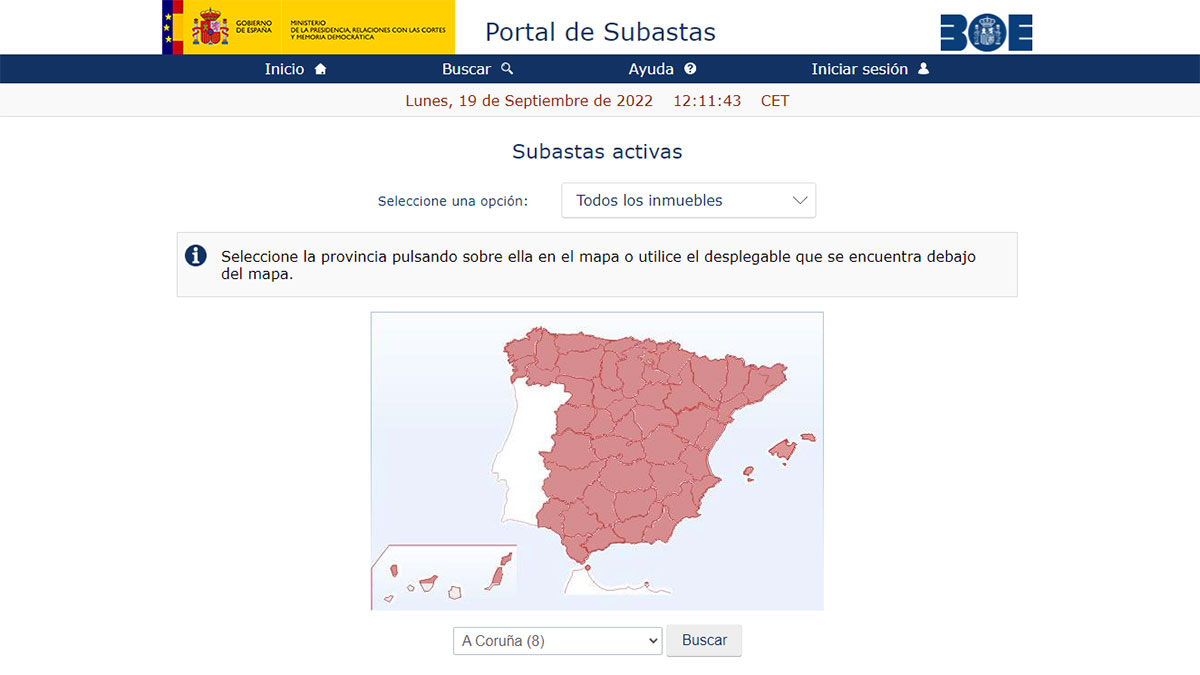Click the Buscar button below the map
Viewport: 1200px width, 675px height.
pyautogui.click(x=704, y=641)
